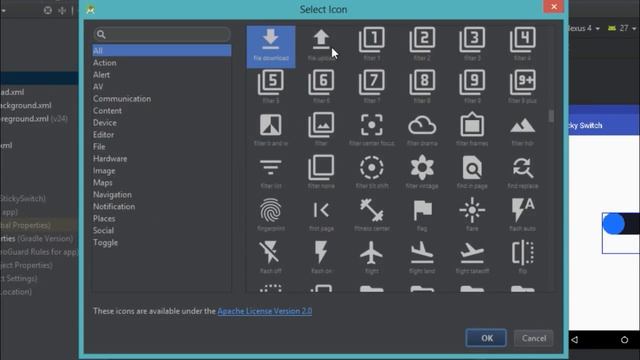This screenshot has width=640, height=360.
Task: Switch to the Editor category
Action: tap(103, 135)
